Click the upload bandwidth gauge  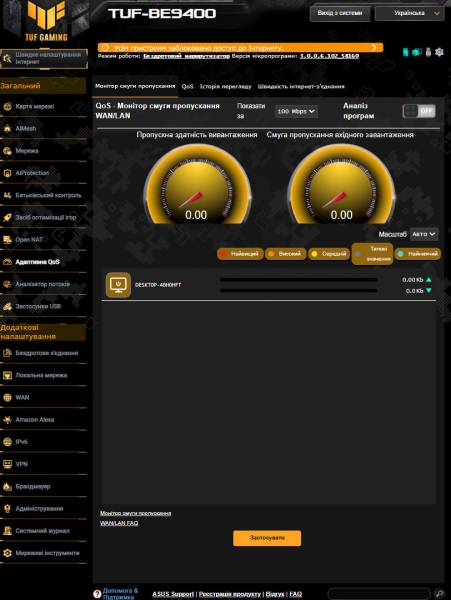[197, 185]
